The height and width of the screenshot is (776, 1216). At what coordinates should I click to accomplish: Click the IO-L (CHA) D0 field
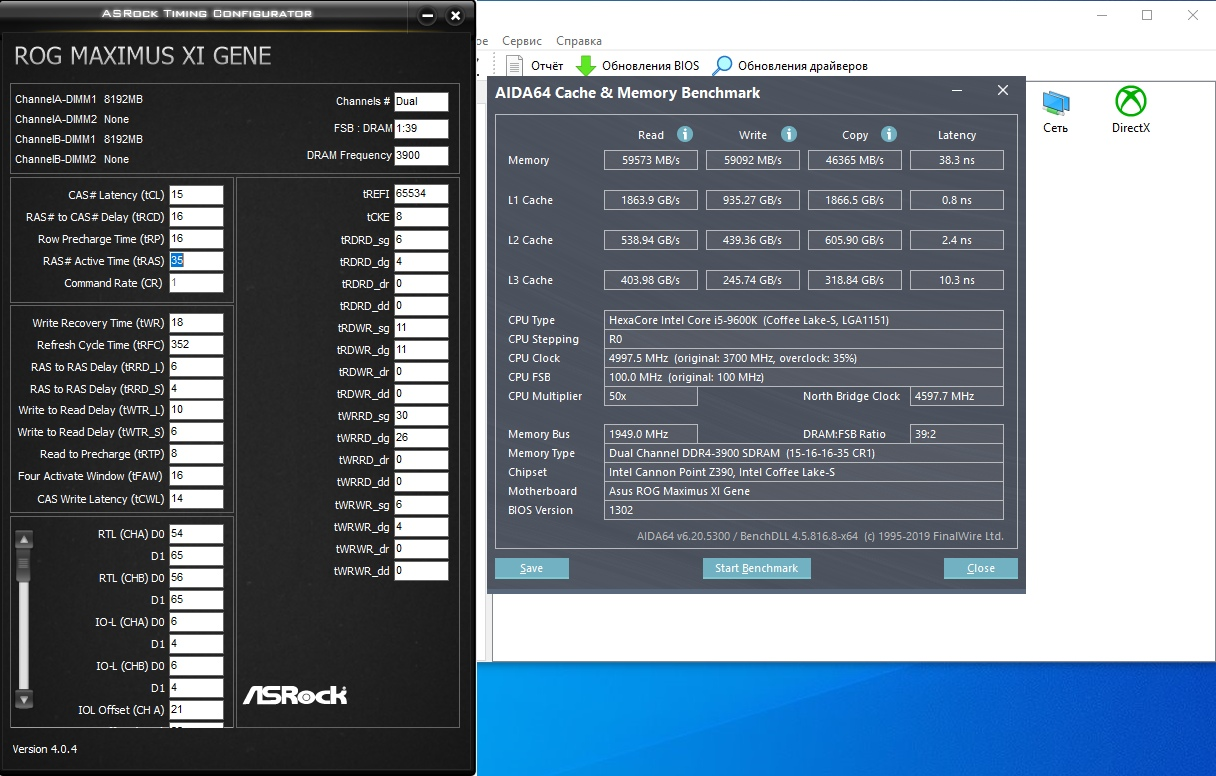[196, 622]
